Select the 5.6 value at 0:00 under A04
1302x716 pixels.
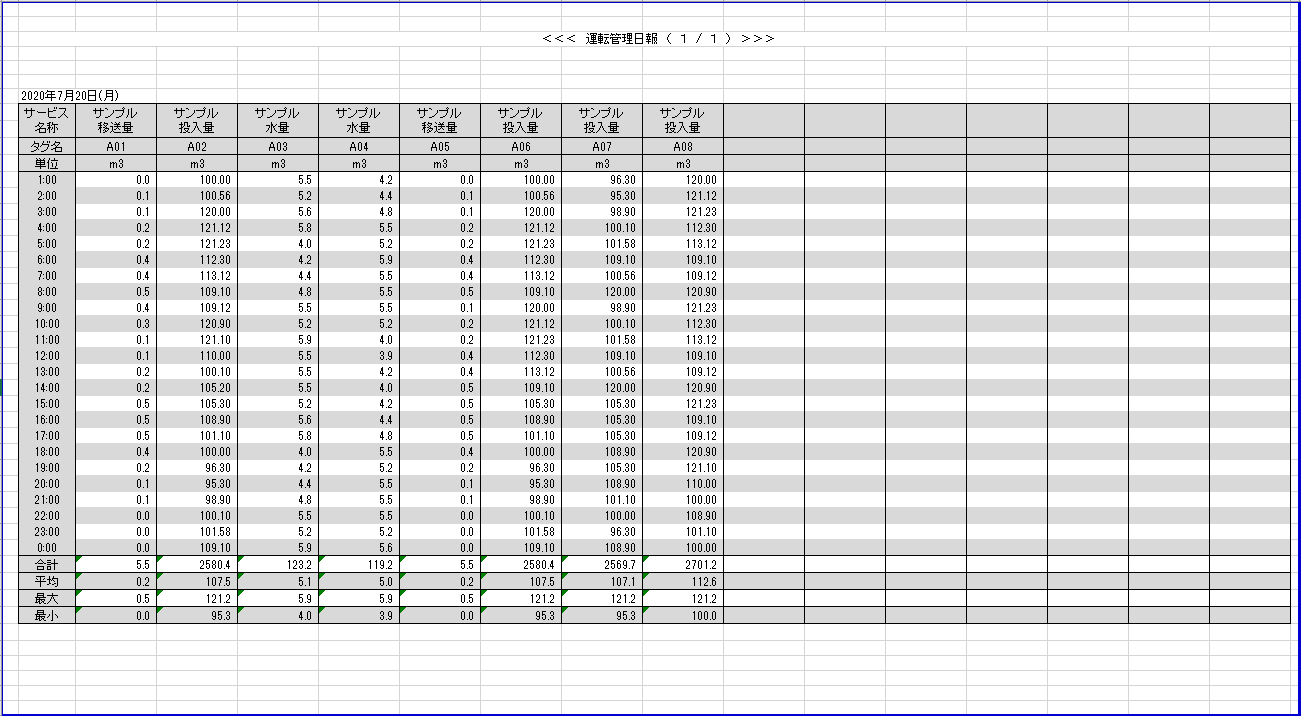pos(359,548)
